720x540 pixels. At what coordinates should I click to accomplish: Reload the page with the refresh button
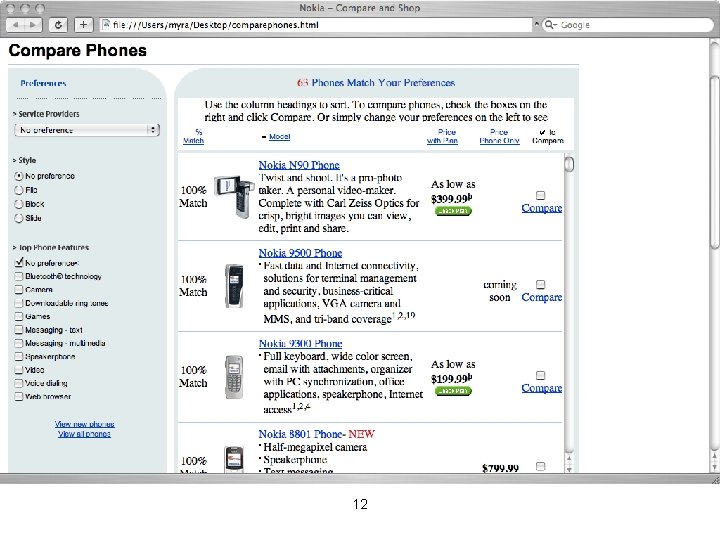58,25
